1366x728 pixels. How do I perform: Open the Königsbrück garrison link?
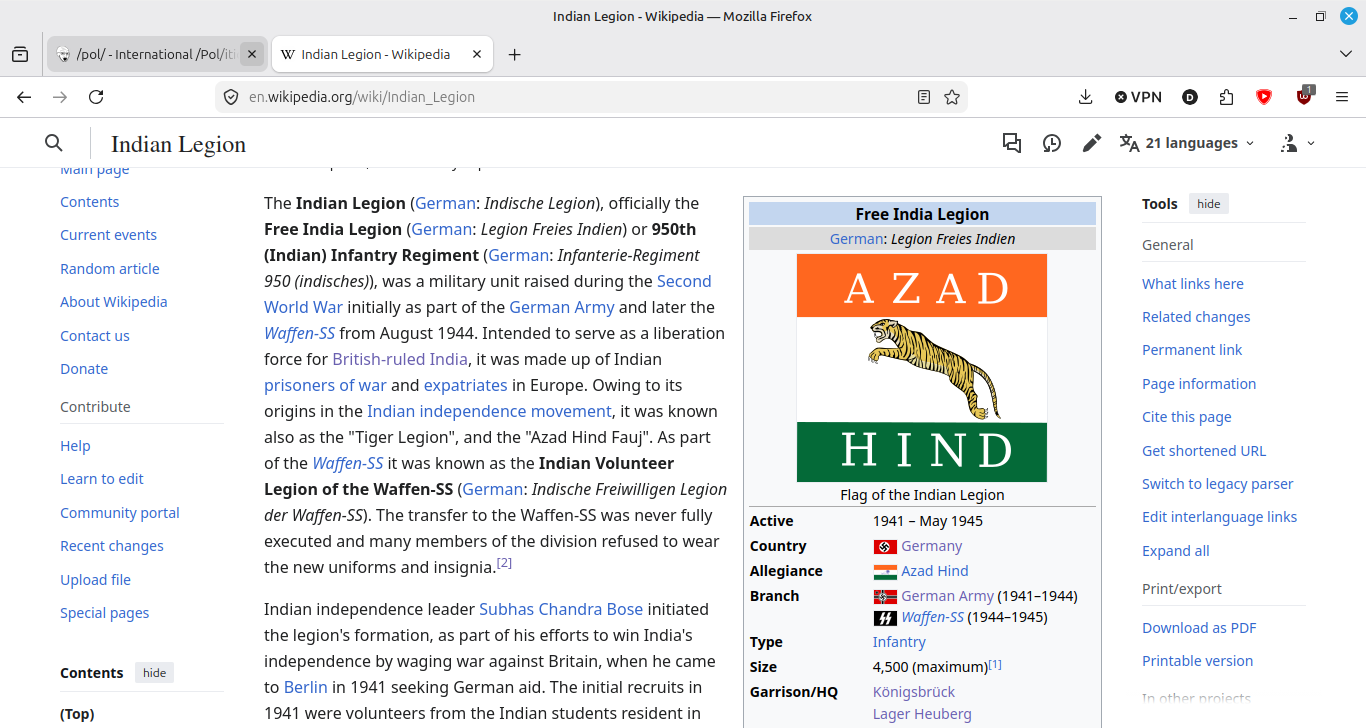(x=914, y=692)
